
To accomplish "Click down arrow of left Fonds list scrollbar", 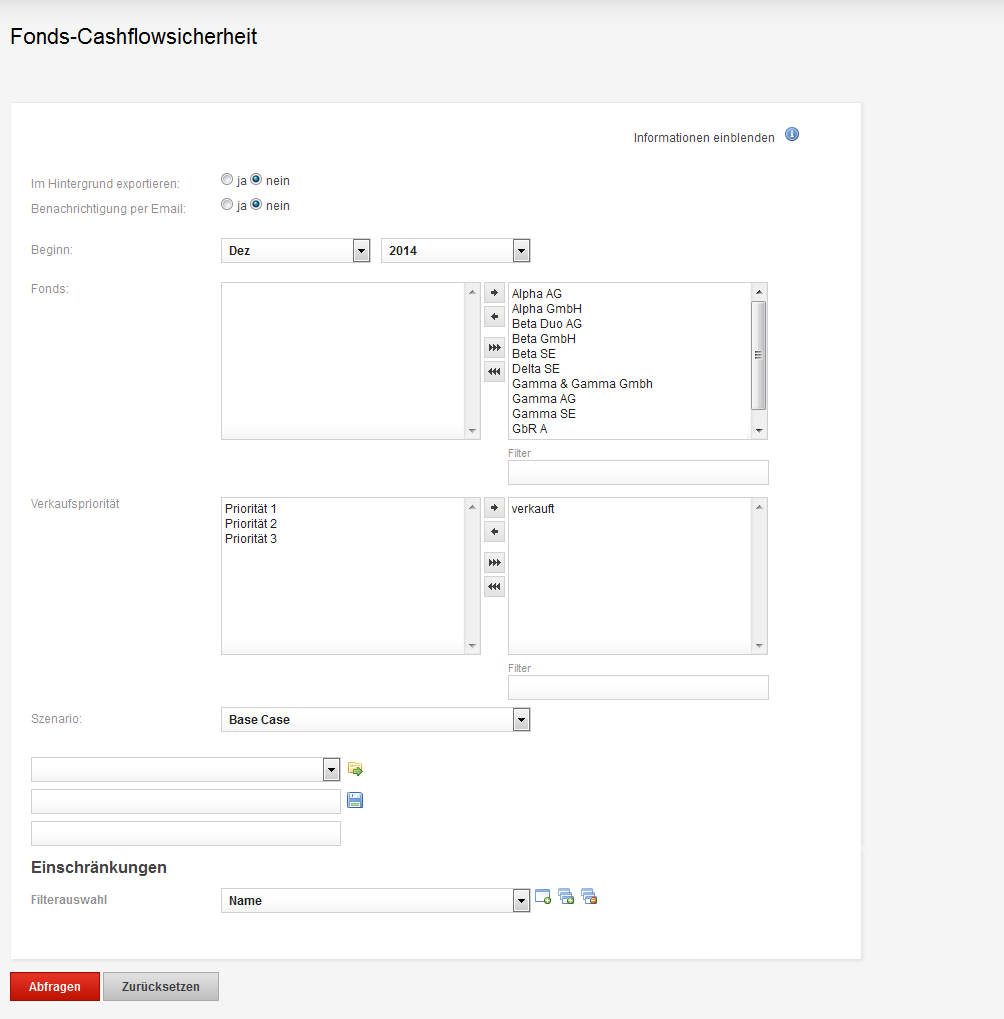I will click(x=472, y=431).
